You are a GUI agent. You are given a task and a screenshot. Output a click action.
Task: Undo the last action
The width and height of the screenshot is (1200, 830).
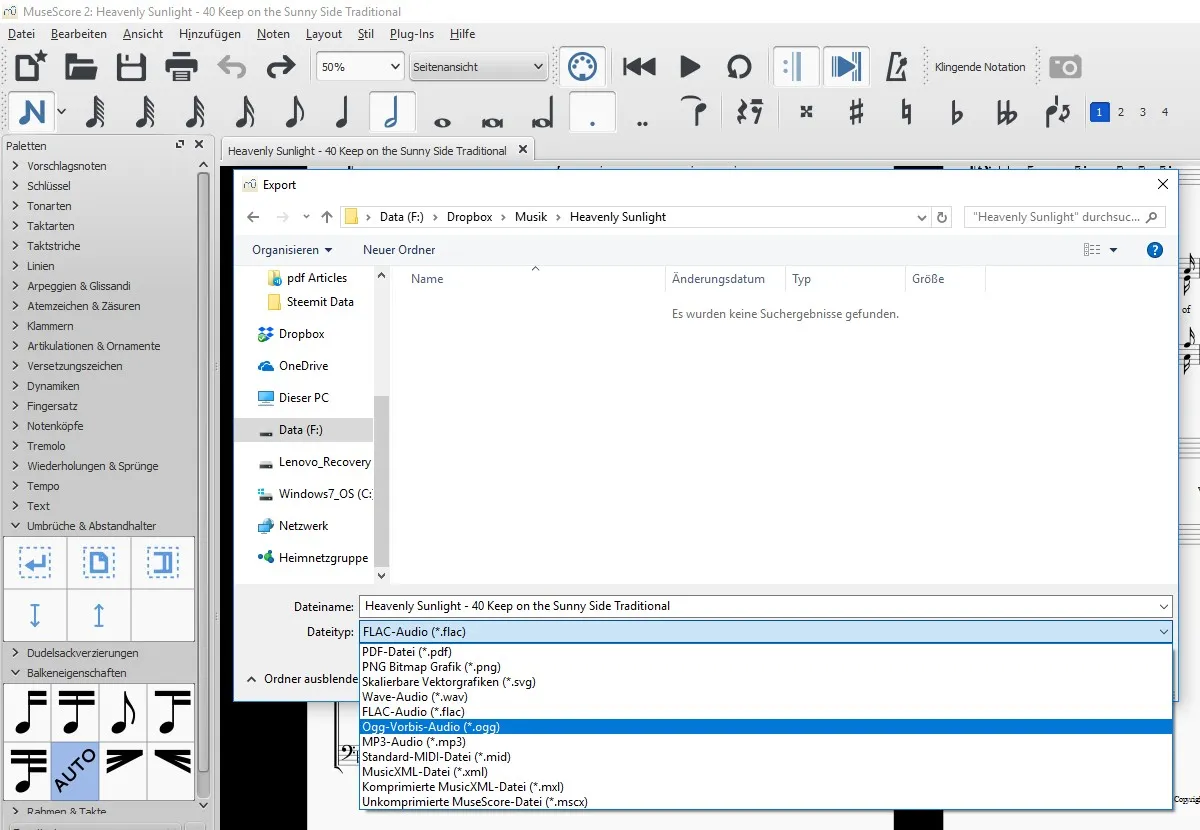(x=232, y=67)
